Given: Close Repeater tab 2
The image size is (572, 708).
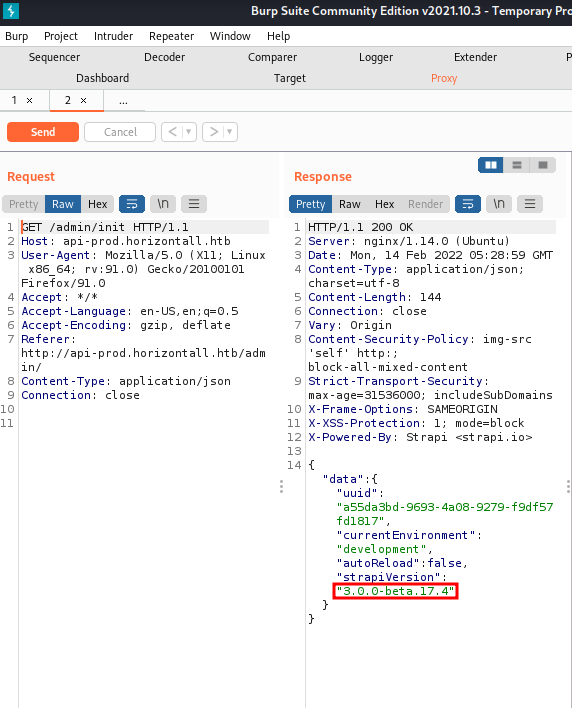Looking at the screenshot, I should pyautogui.click(x=84, y=100).
